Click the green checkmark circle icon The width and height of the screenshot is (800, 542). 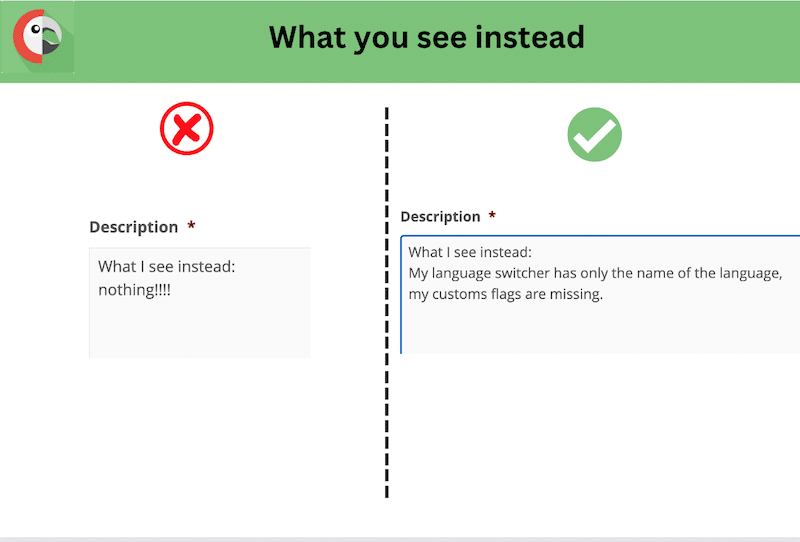coord(594,135)
